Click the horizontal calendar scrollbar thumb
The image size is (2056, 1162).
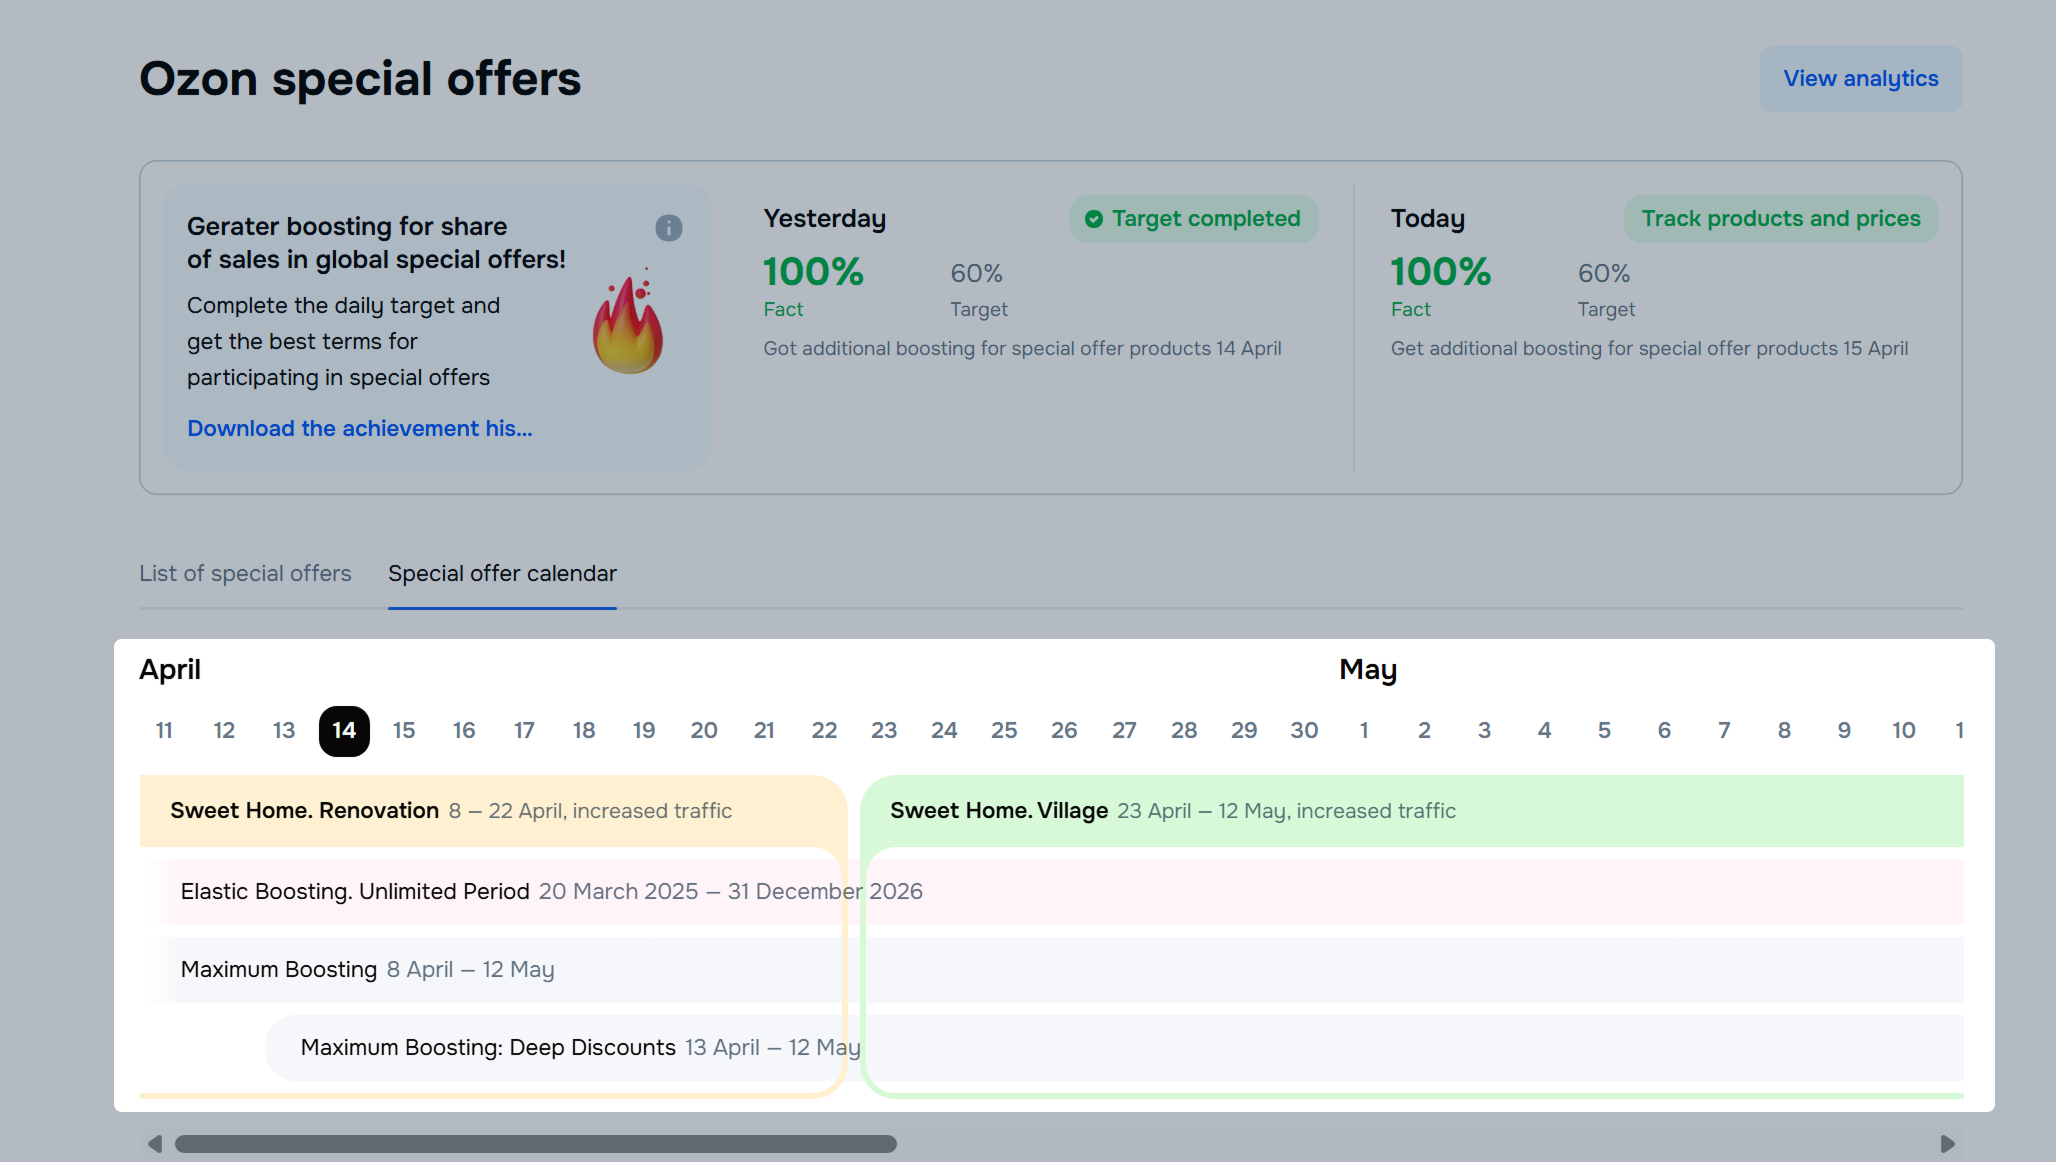tap(535, 1143)
